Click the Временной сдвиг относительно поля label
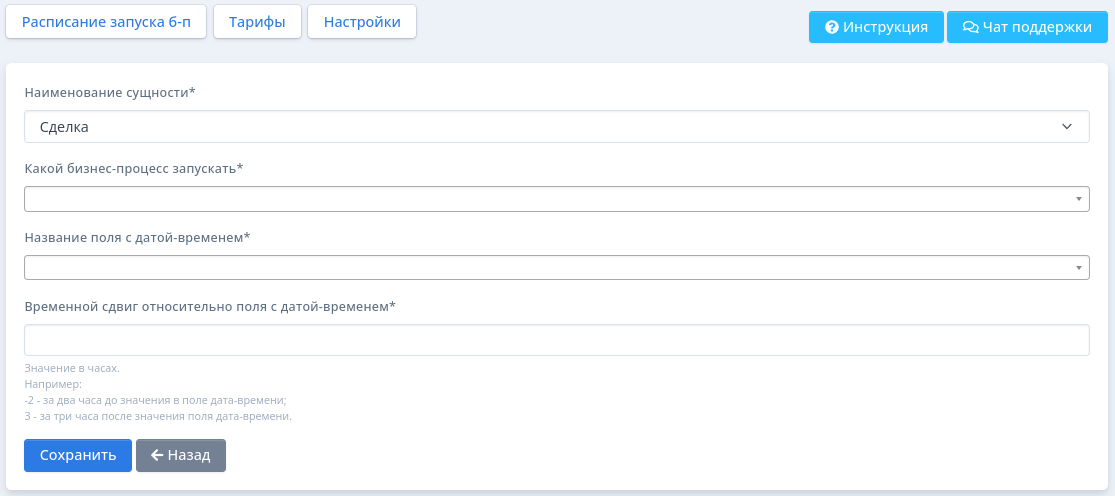This screenshot has height=496, width=1115. point(210,307)
